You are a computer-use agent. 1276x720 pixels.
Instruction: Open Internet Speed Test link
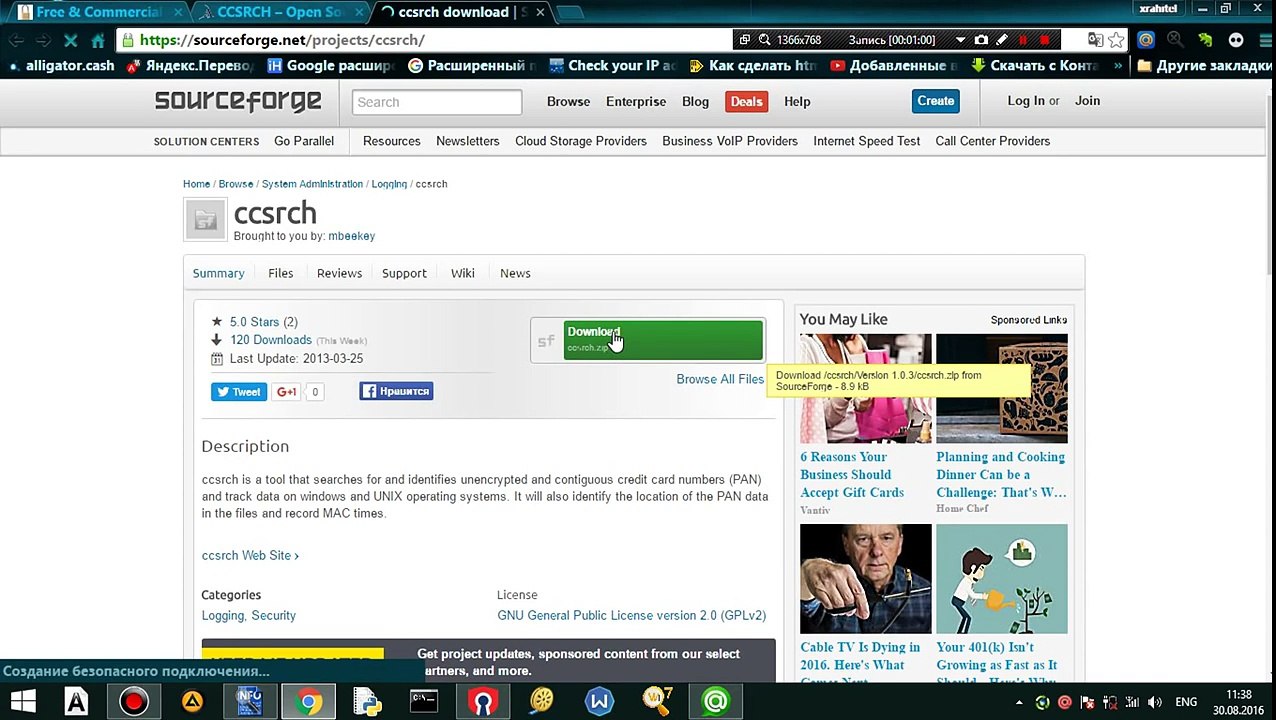pyautogui.click(x=866, y=141)
